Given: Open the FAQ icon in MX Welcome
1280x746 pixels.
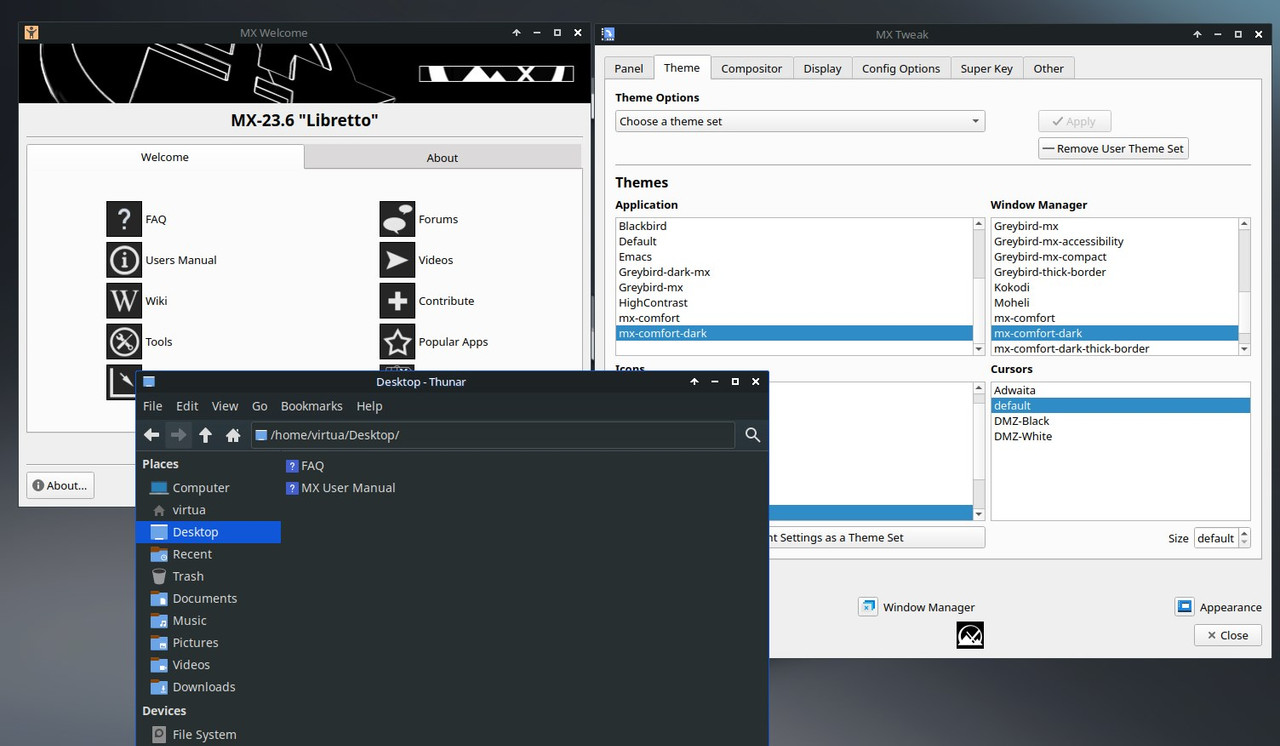Looking at the screenshot, I should point(124,219).
